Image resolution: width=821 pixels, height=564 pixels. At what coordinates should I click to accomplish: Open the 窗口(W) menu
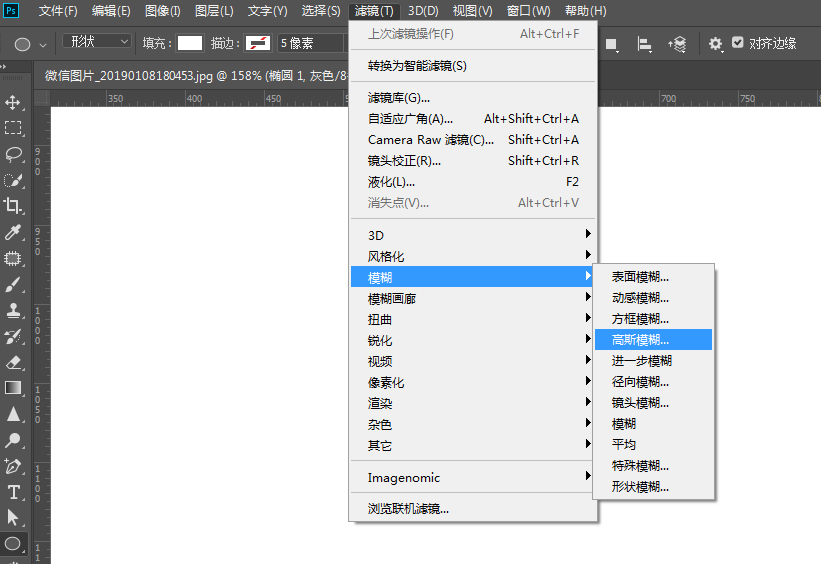[x=528, y=11]
